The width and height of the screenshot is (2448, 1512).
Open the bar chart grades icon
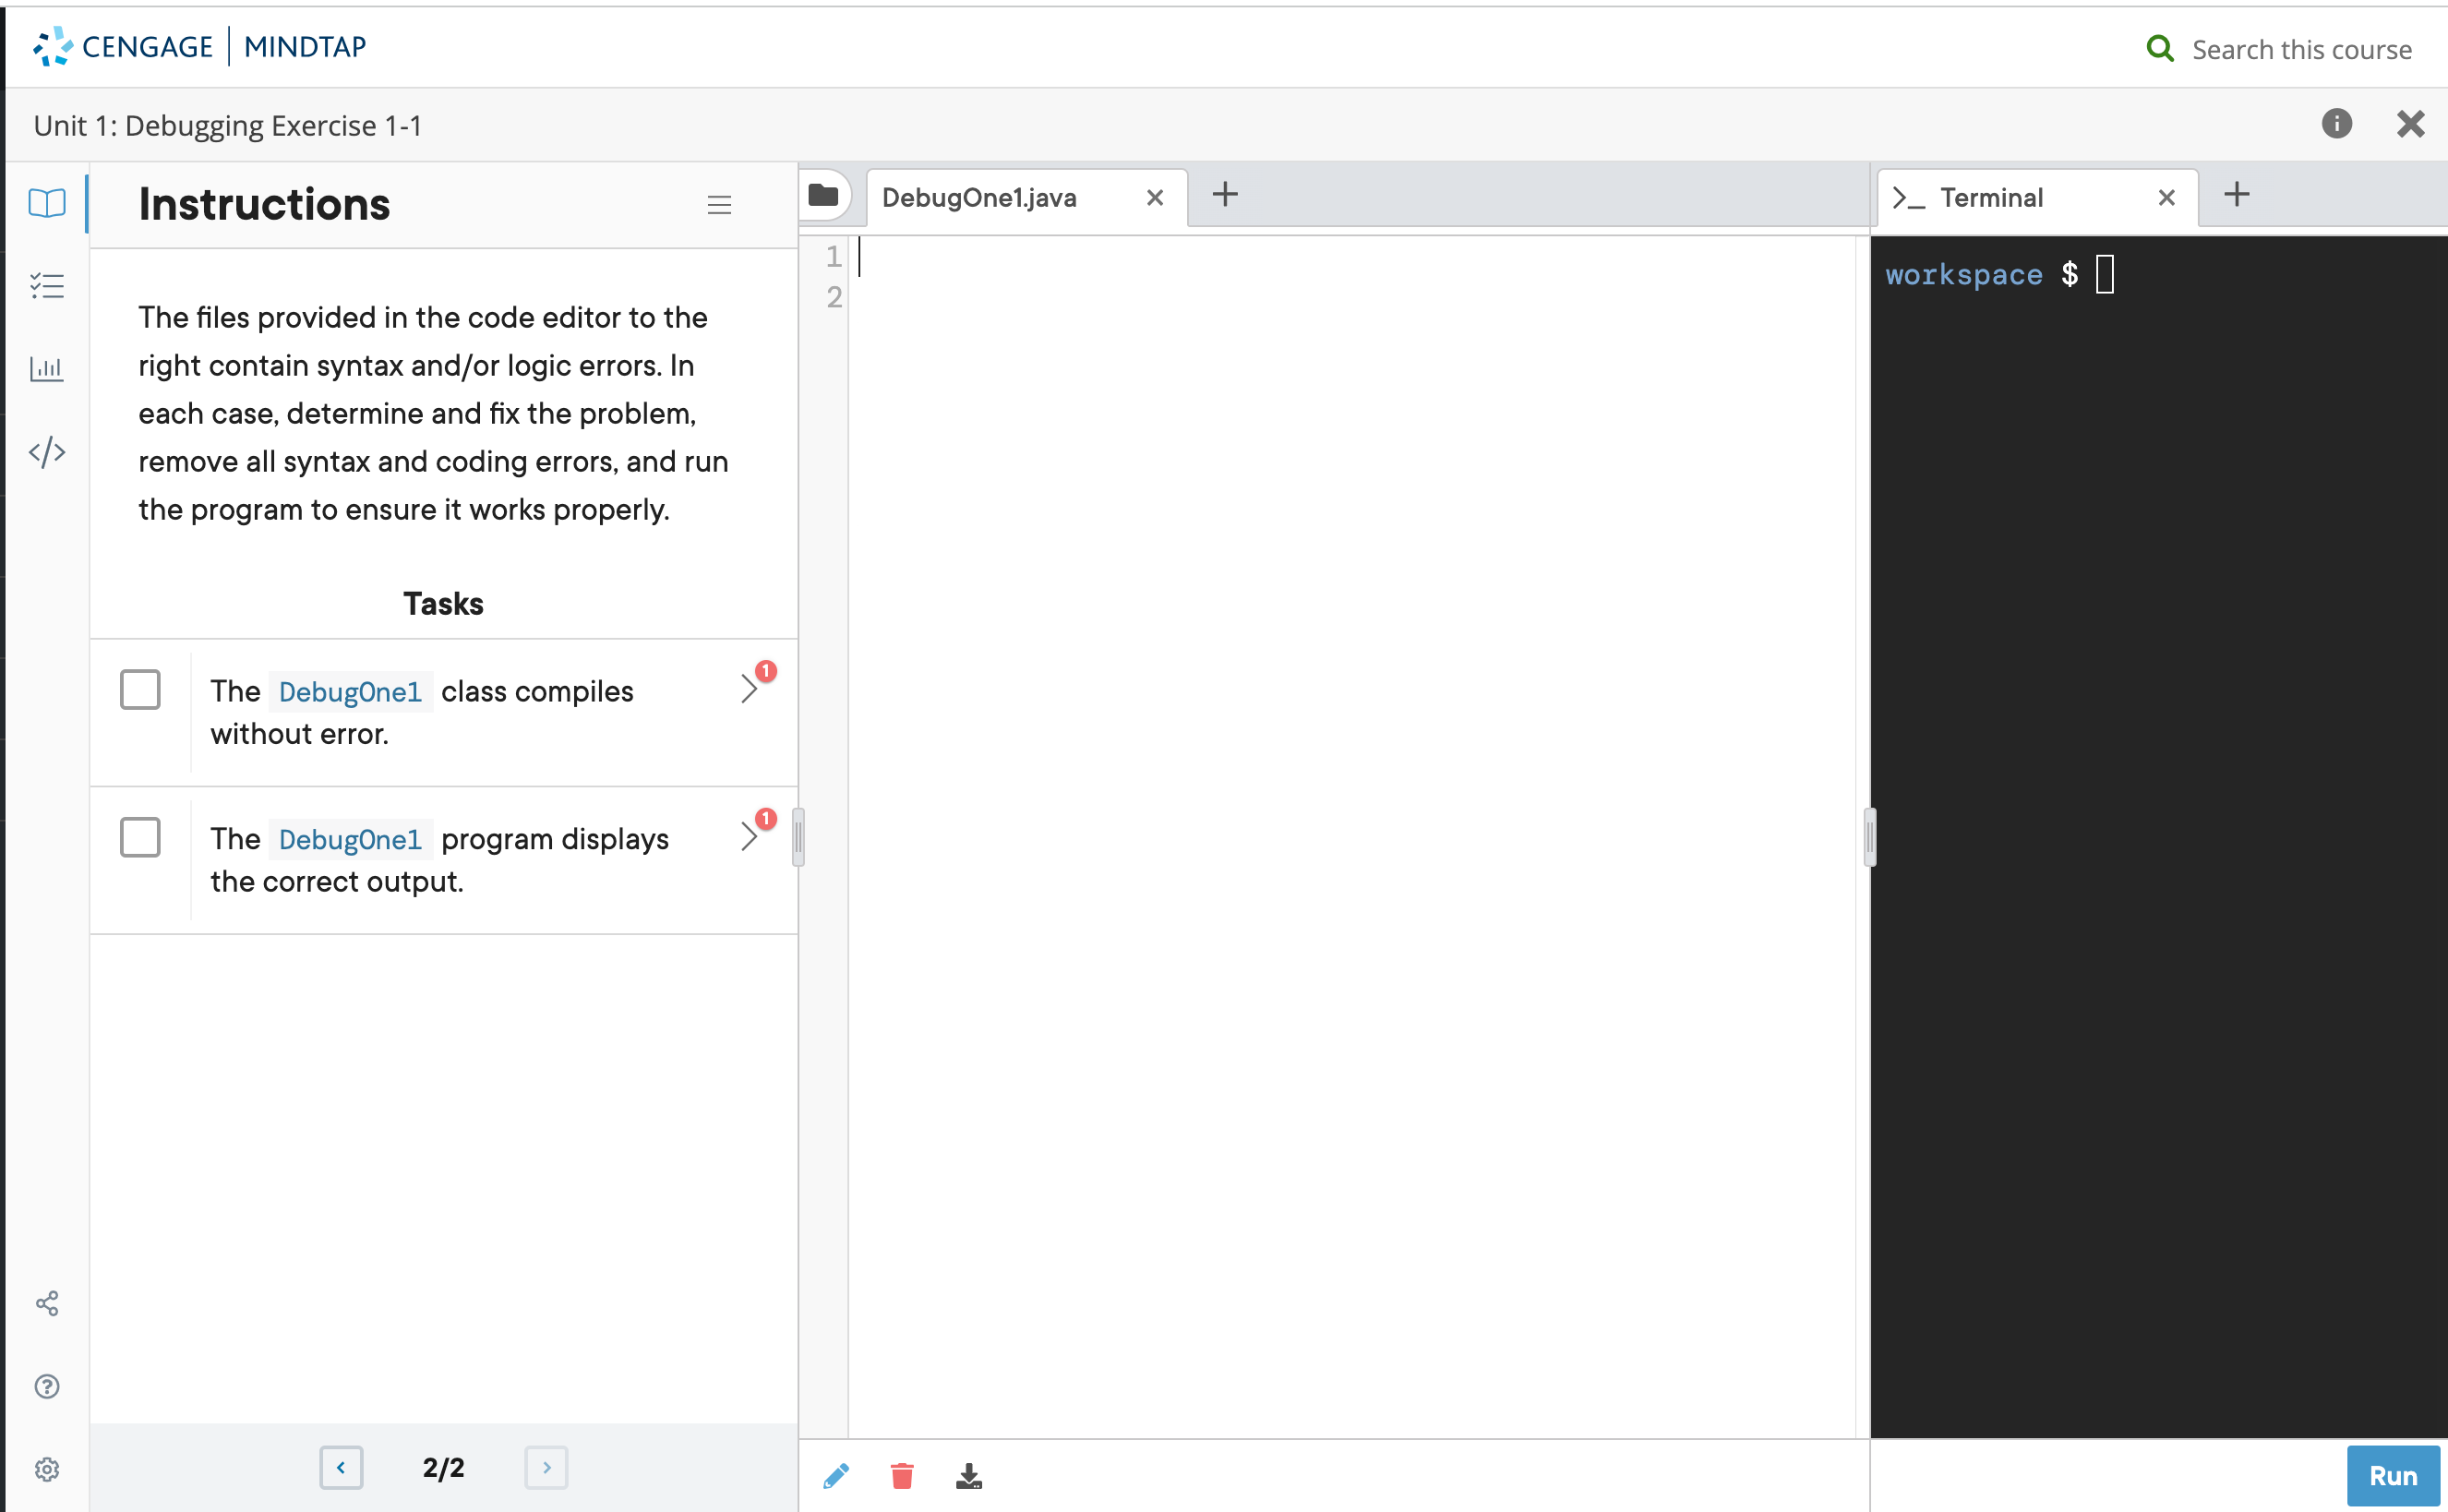click(x=47, y=369)
